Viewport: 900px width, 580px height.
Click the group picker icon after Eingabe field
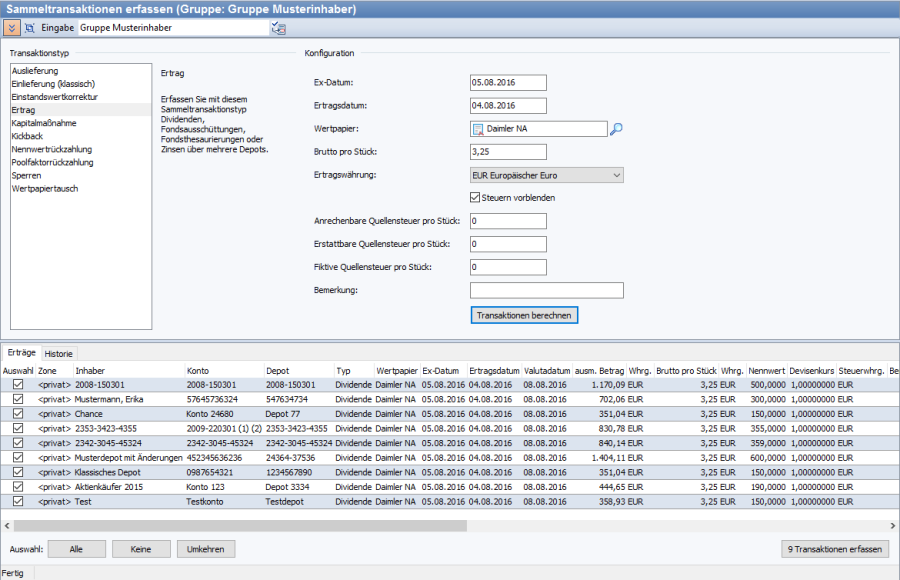point(278,28)
